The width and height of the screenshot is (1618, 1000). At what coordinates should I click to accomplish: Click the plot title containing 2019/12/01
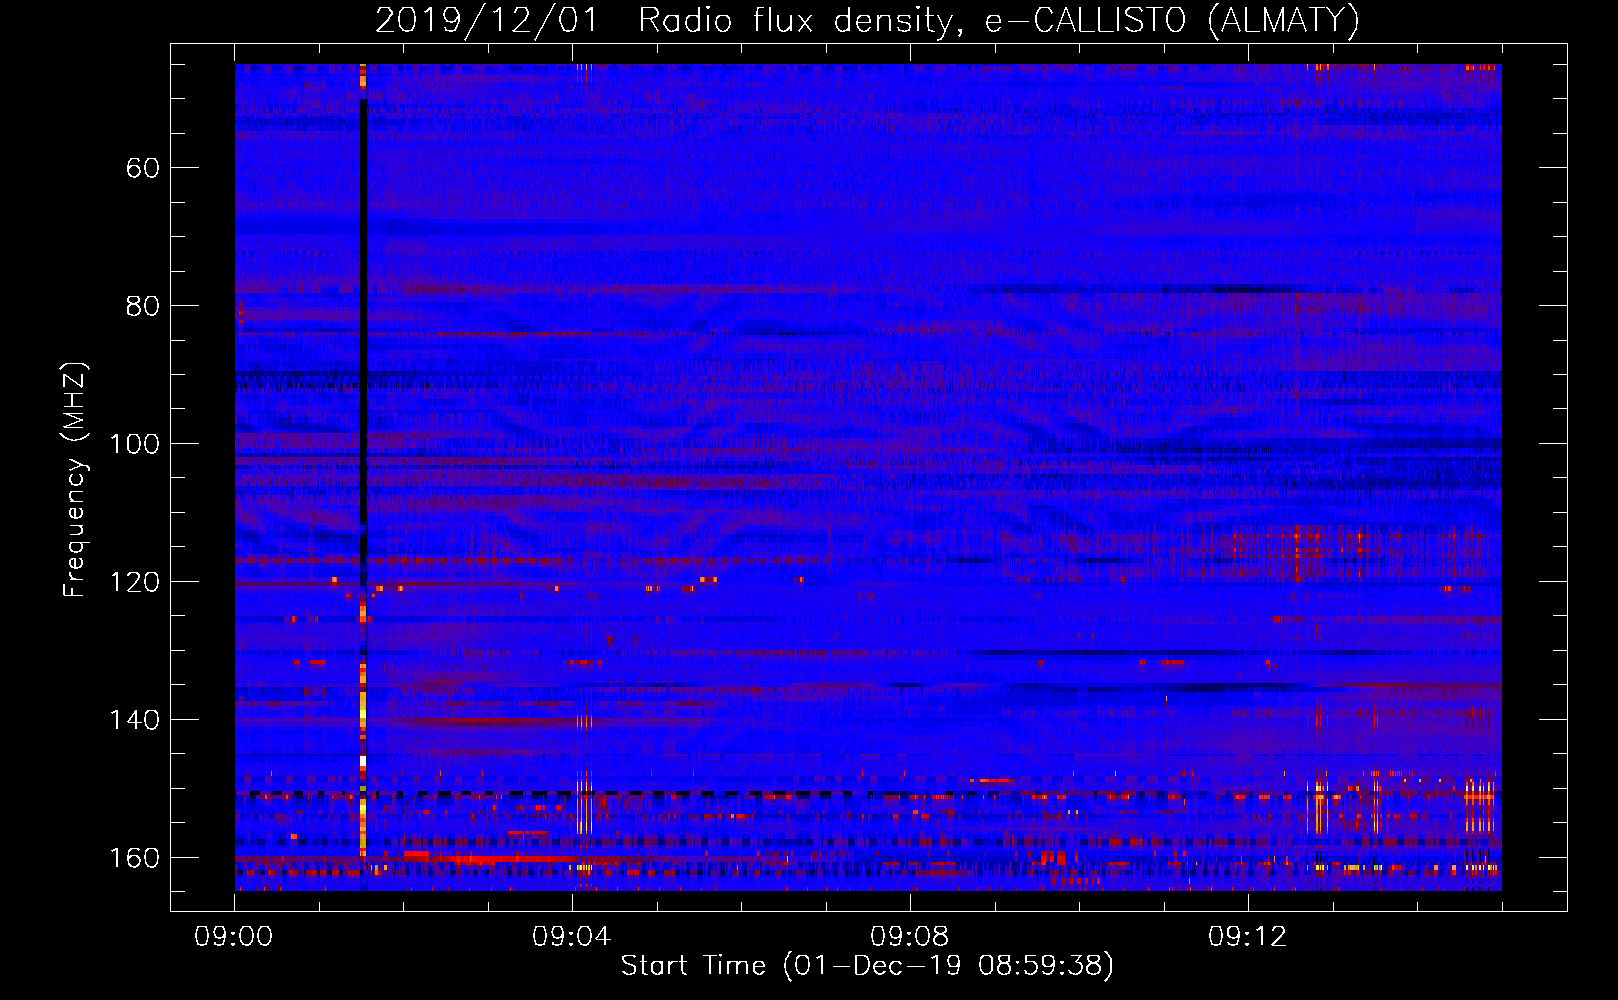[x=867, y=20]
